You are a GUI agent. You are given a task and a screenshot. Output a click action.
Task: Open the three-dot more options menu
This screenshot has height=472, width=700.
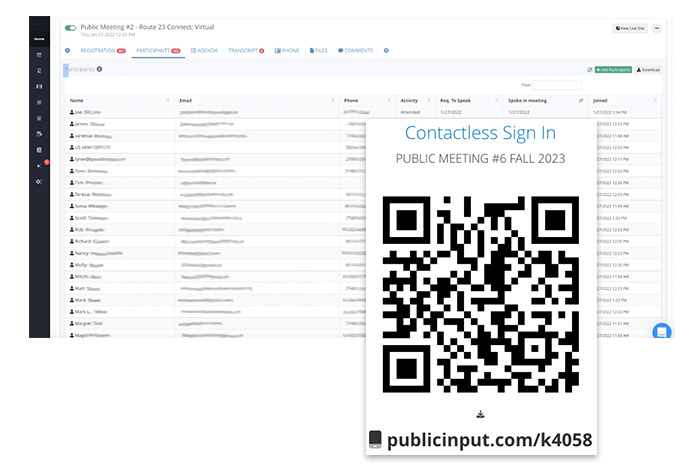point(657,29)
